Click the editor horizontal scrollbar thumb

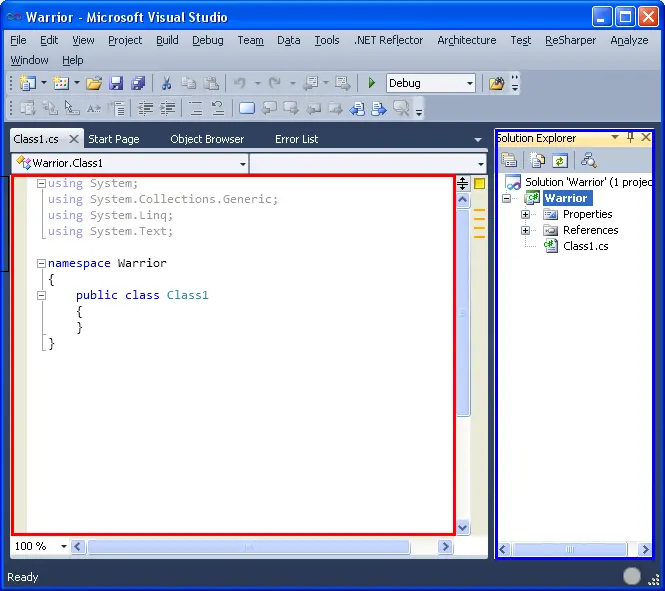pyautogui.click(x=249, y=547)
